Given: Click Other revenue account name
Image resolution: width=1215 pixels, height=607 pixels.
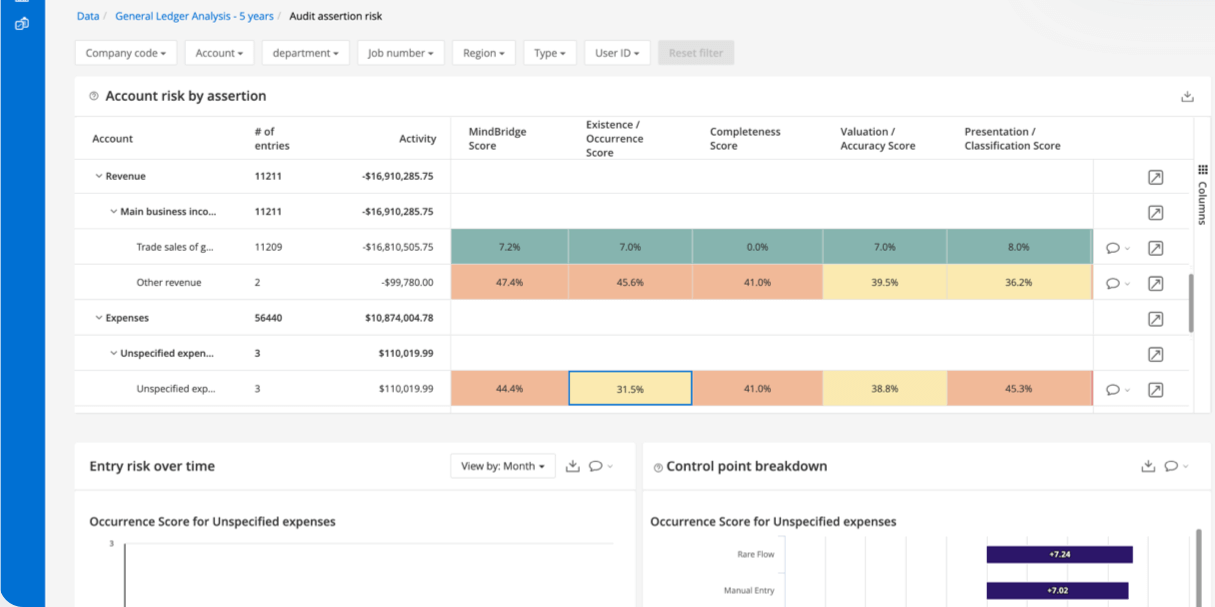Looking at the screenshot, I should (169, 283).
